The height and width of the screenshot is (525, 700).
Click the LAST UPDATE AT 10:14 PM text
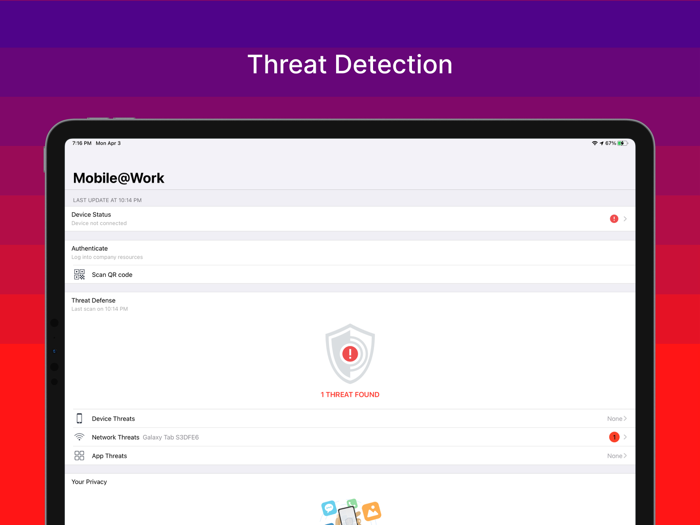107,200
